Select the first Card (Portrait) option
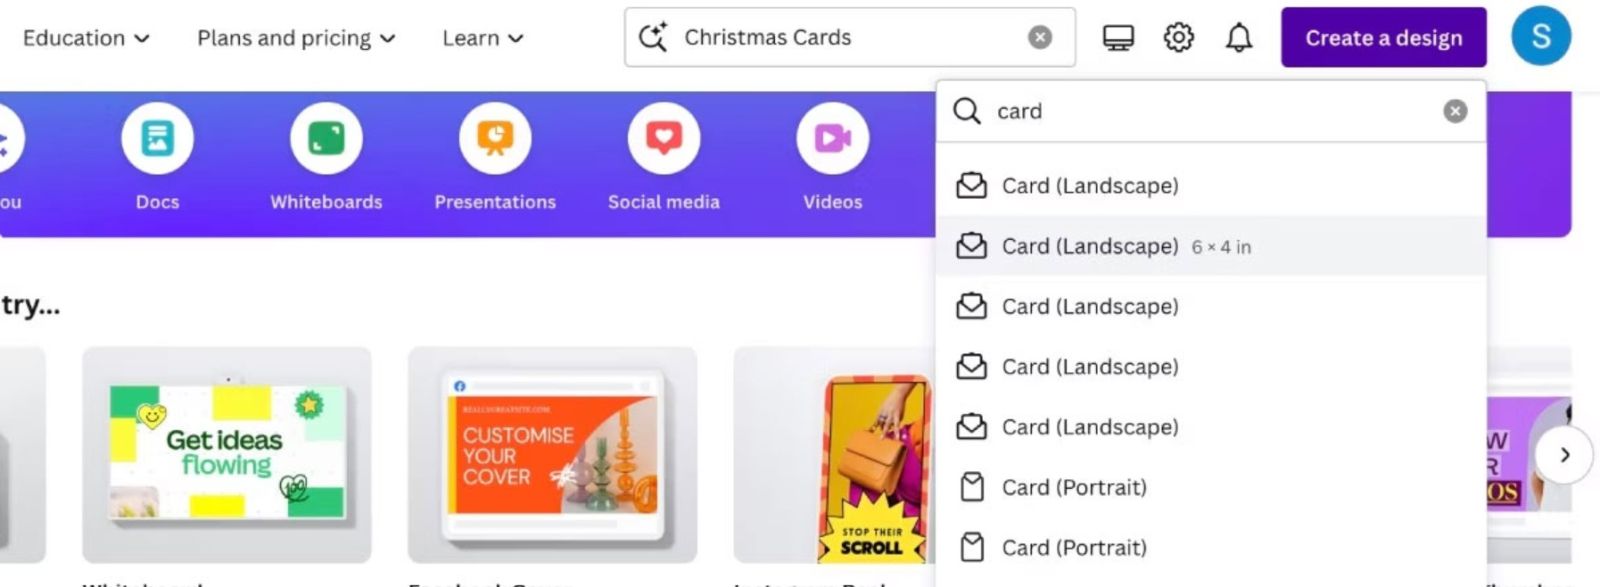This screenshot has width=1600, height=587. [1211, 487]
